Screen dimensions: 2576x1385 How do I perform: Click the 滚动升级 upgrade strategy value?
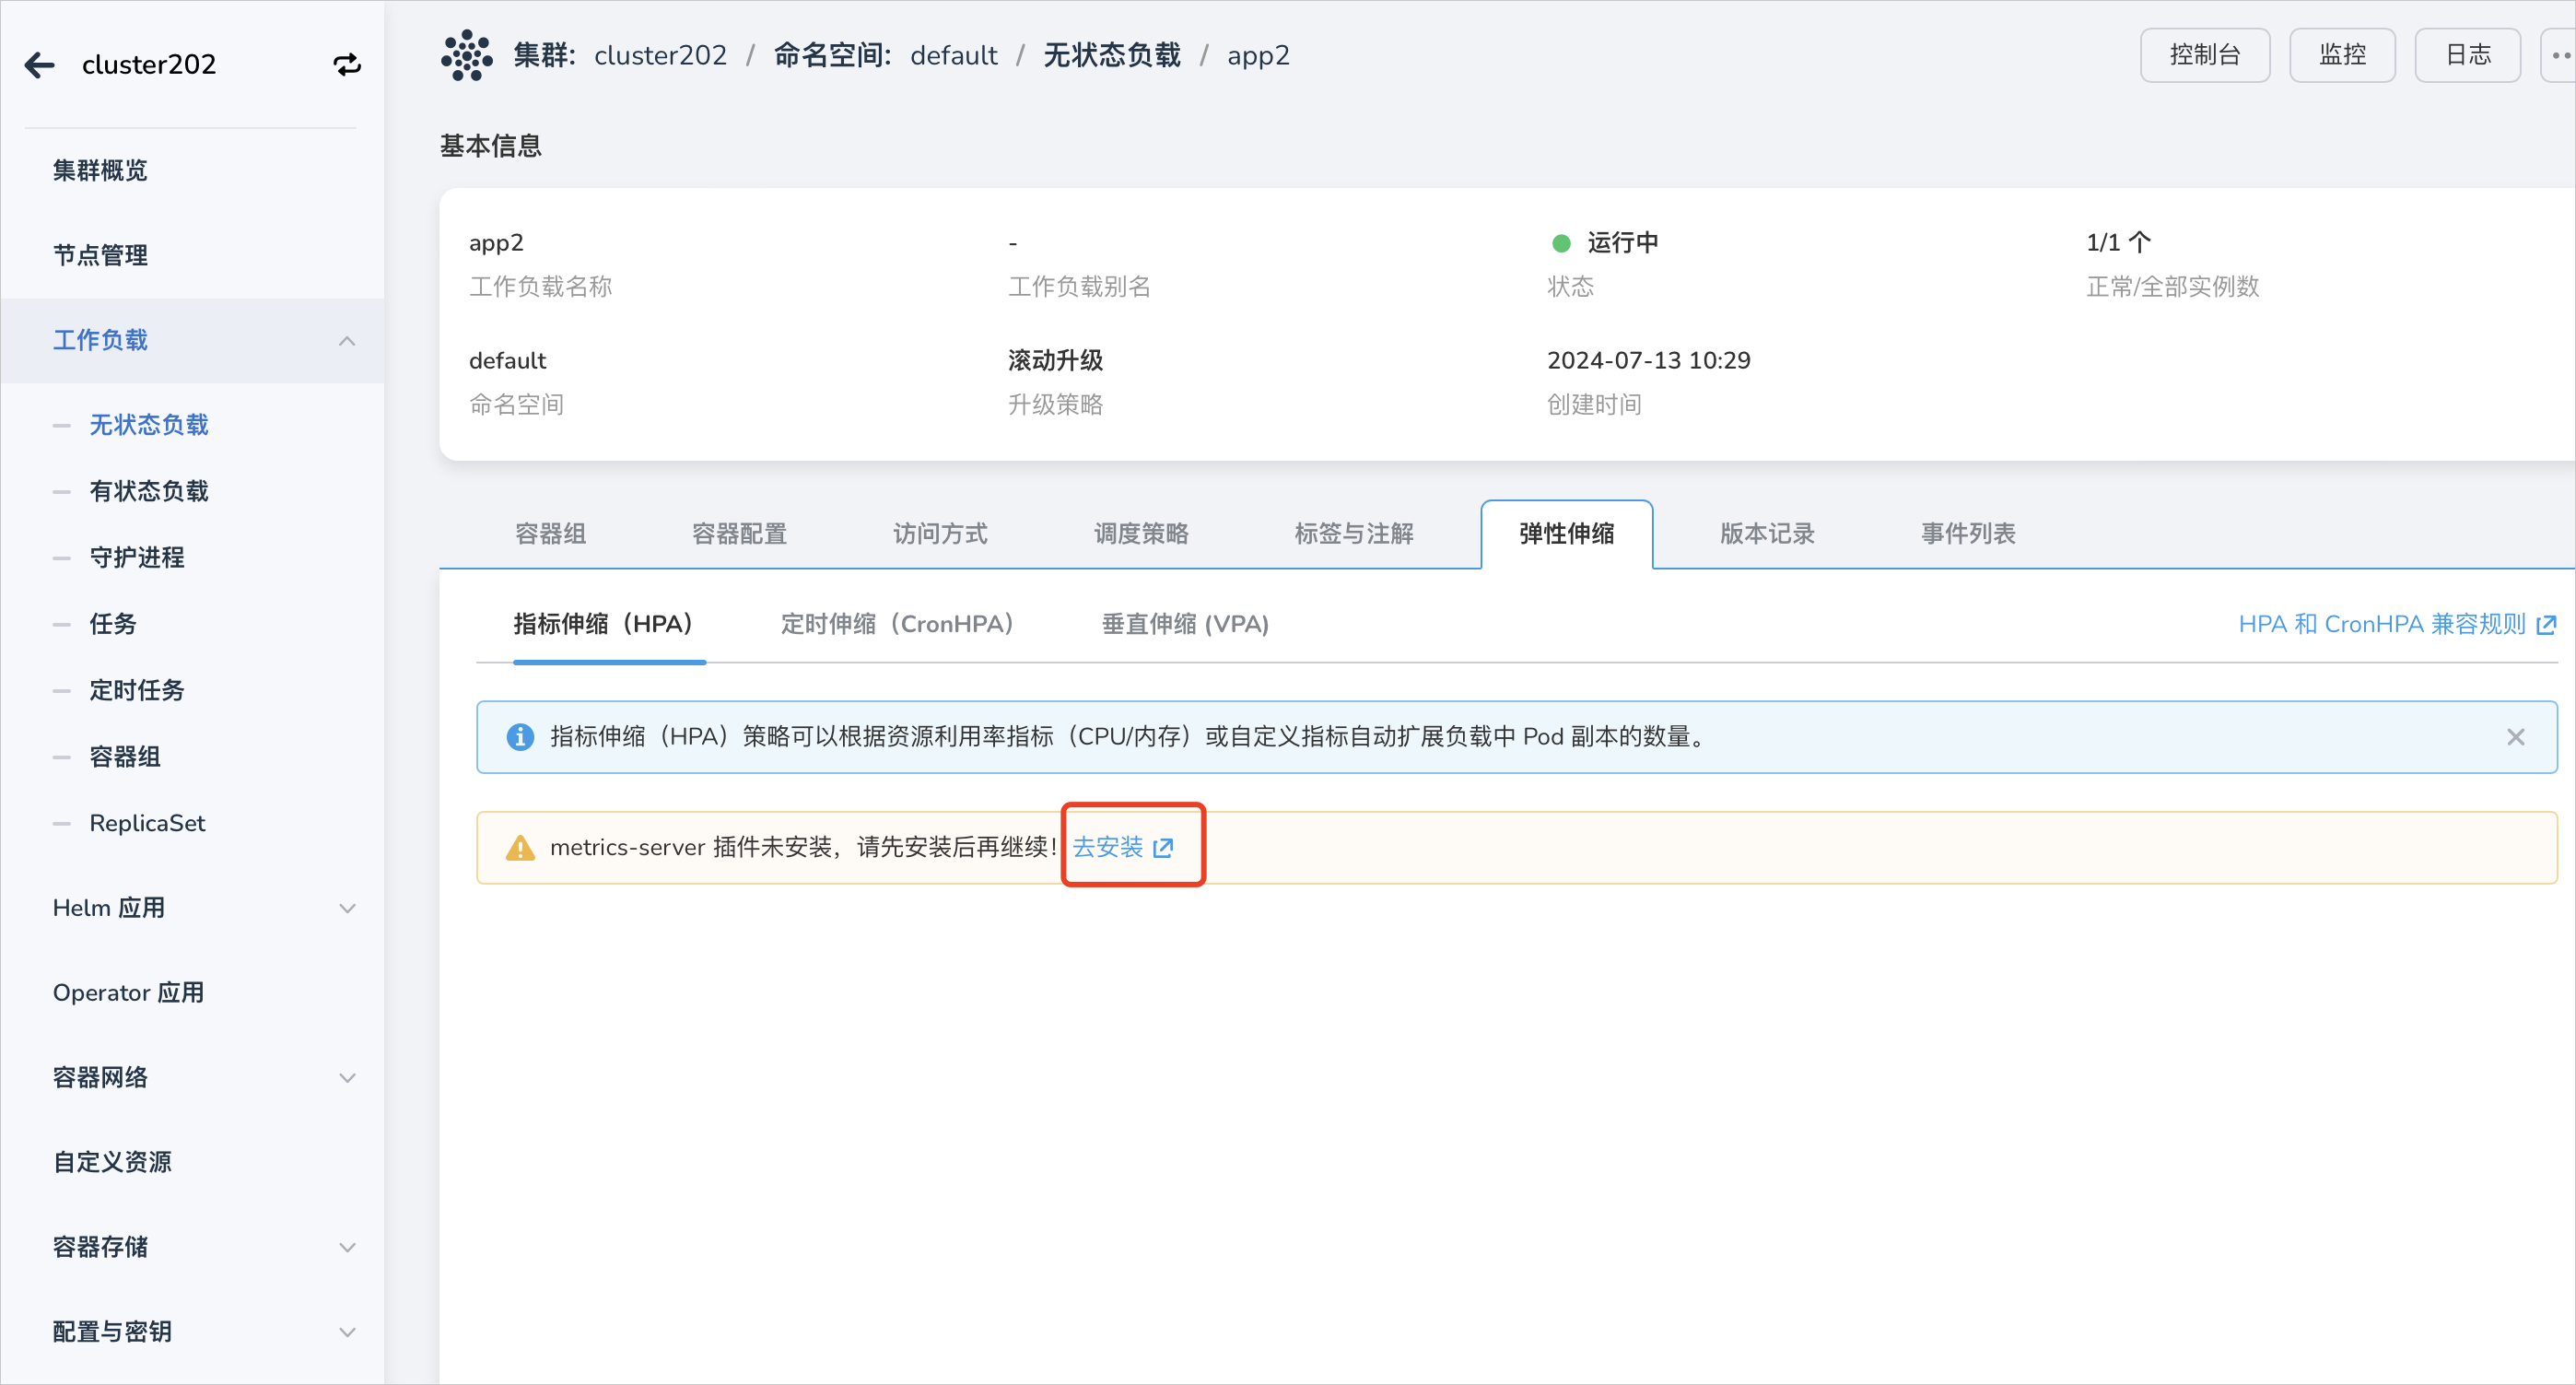1055,361
